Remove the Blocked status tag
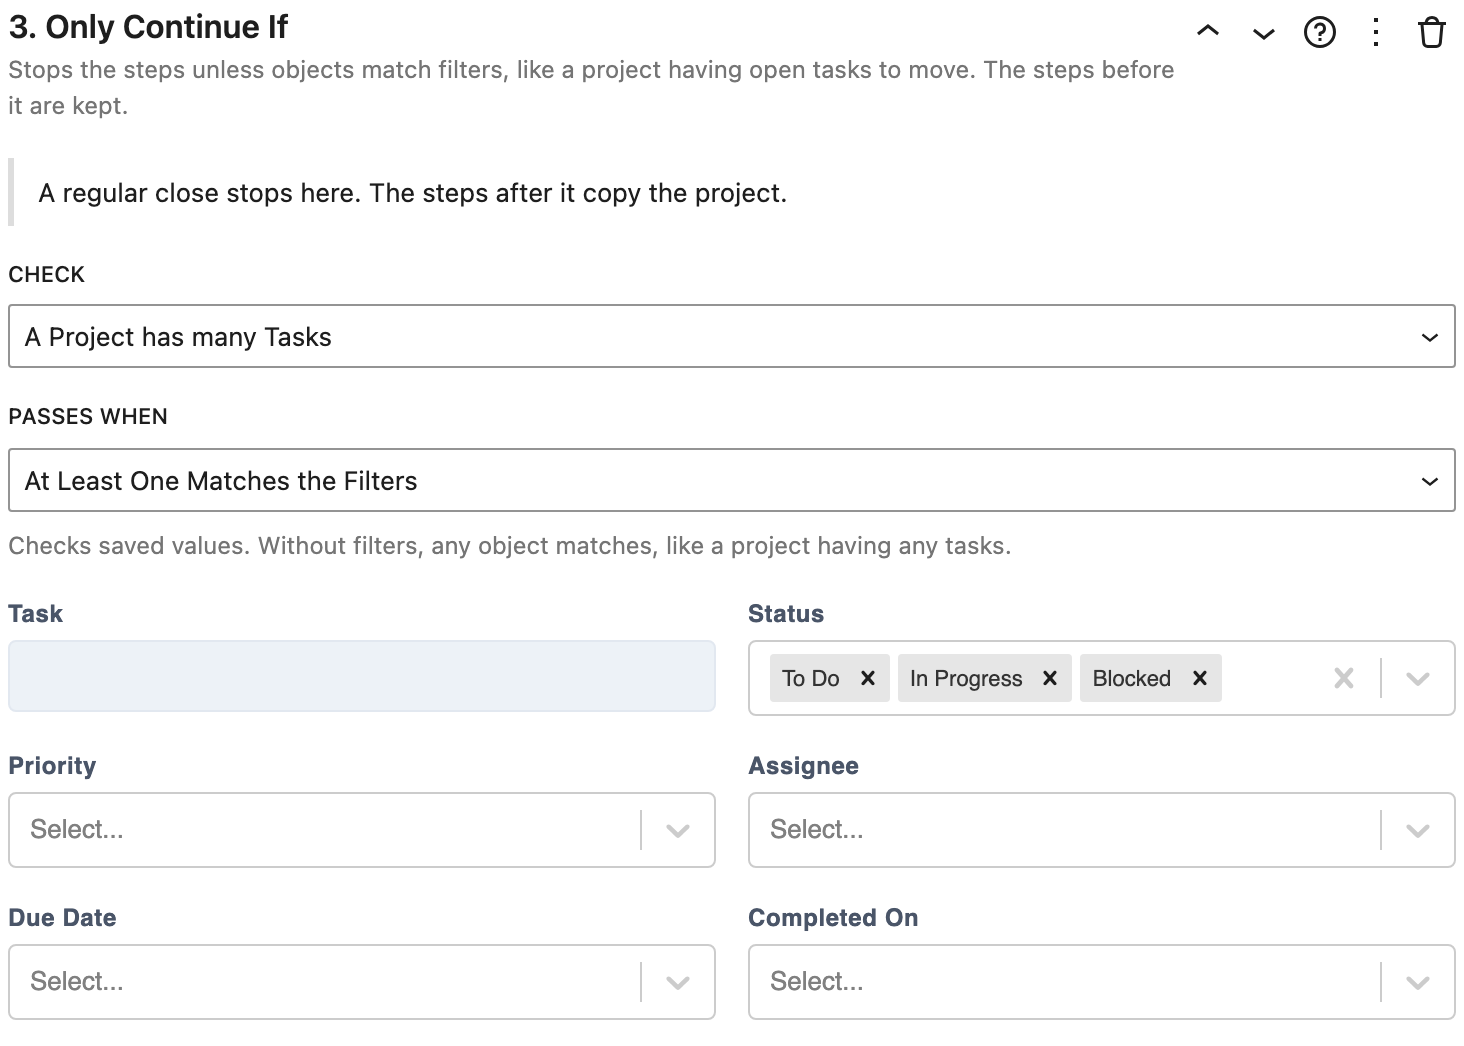1464x1046 pixels. point(1200,678)
